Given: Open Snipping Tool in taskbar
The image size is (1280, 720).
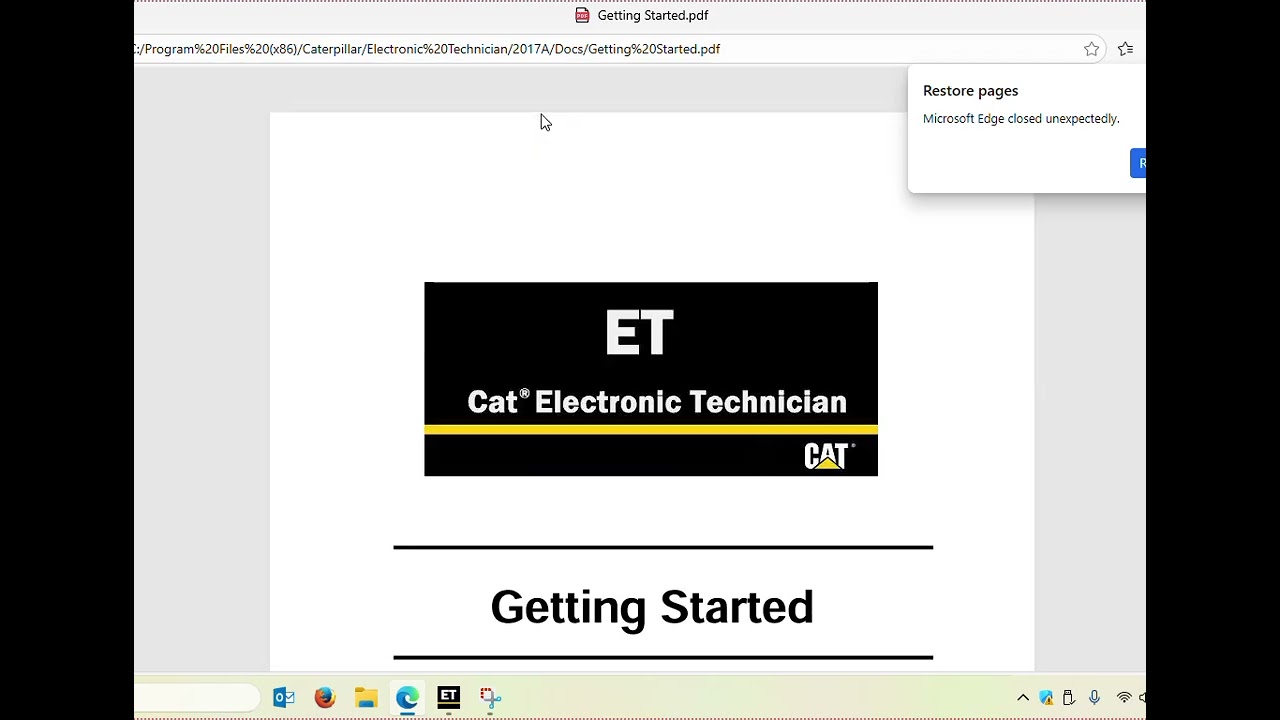Looking at the screenshot, I should click(x=490, y=698).
